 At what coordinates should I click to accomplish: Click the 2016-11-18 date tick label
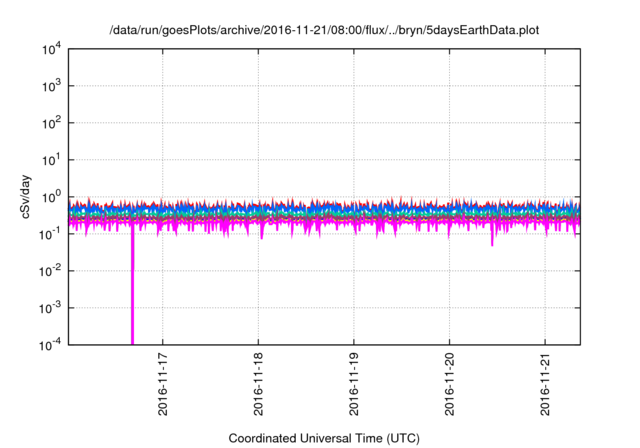[258, 384]
